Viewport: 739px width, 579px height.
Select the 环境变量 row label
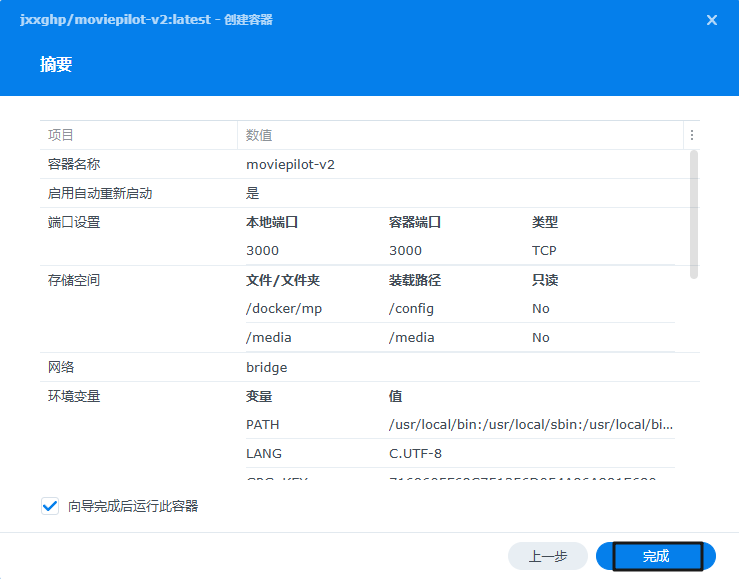point(74,396)
